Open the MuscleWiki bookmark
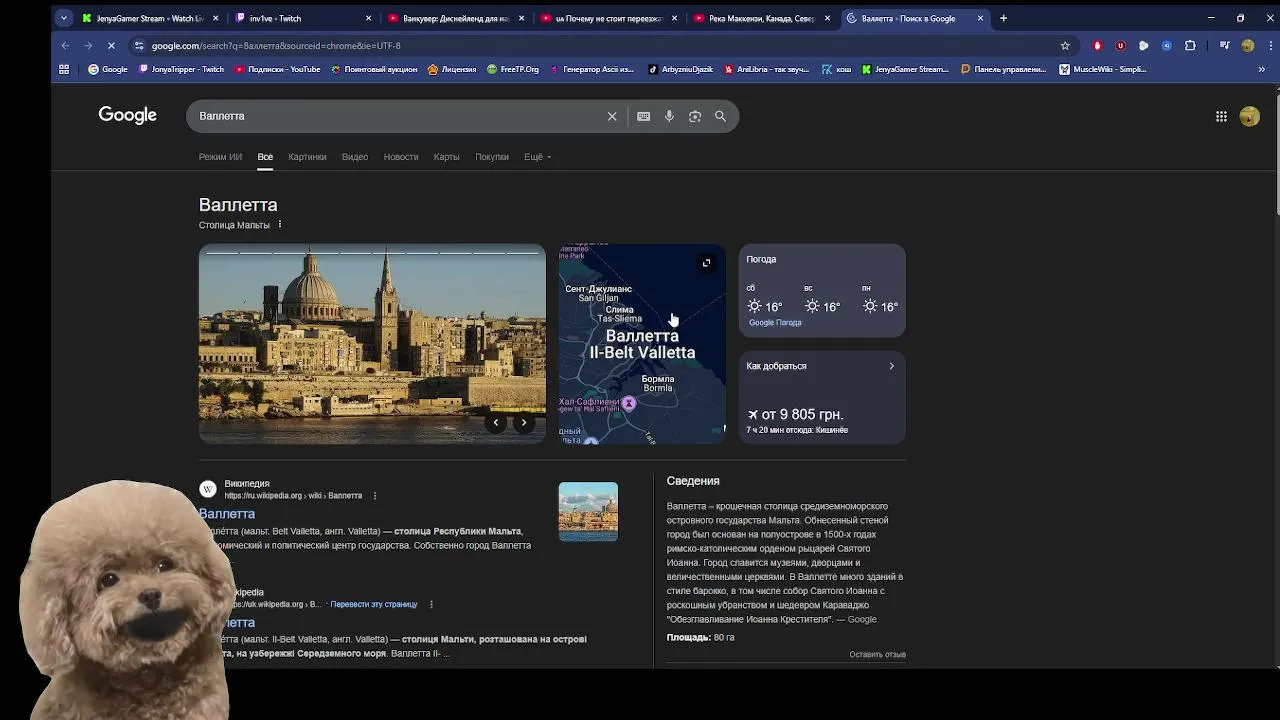1280x720 pixels. [1103, 69]
